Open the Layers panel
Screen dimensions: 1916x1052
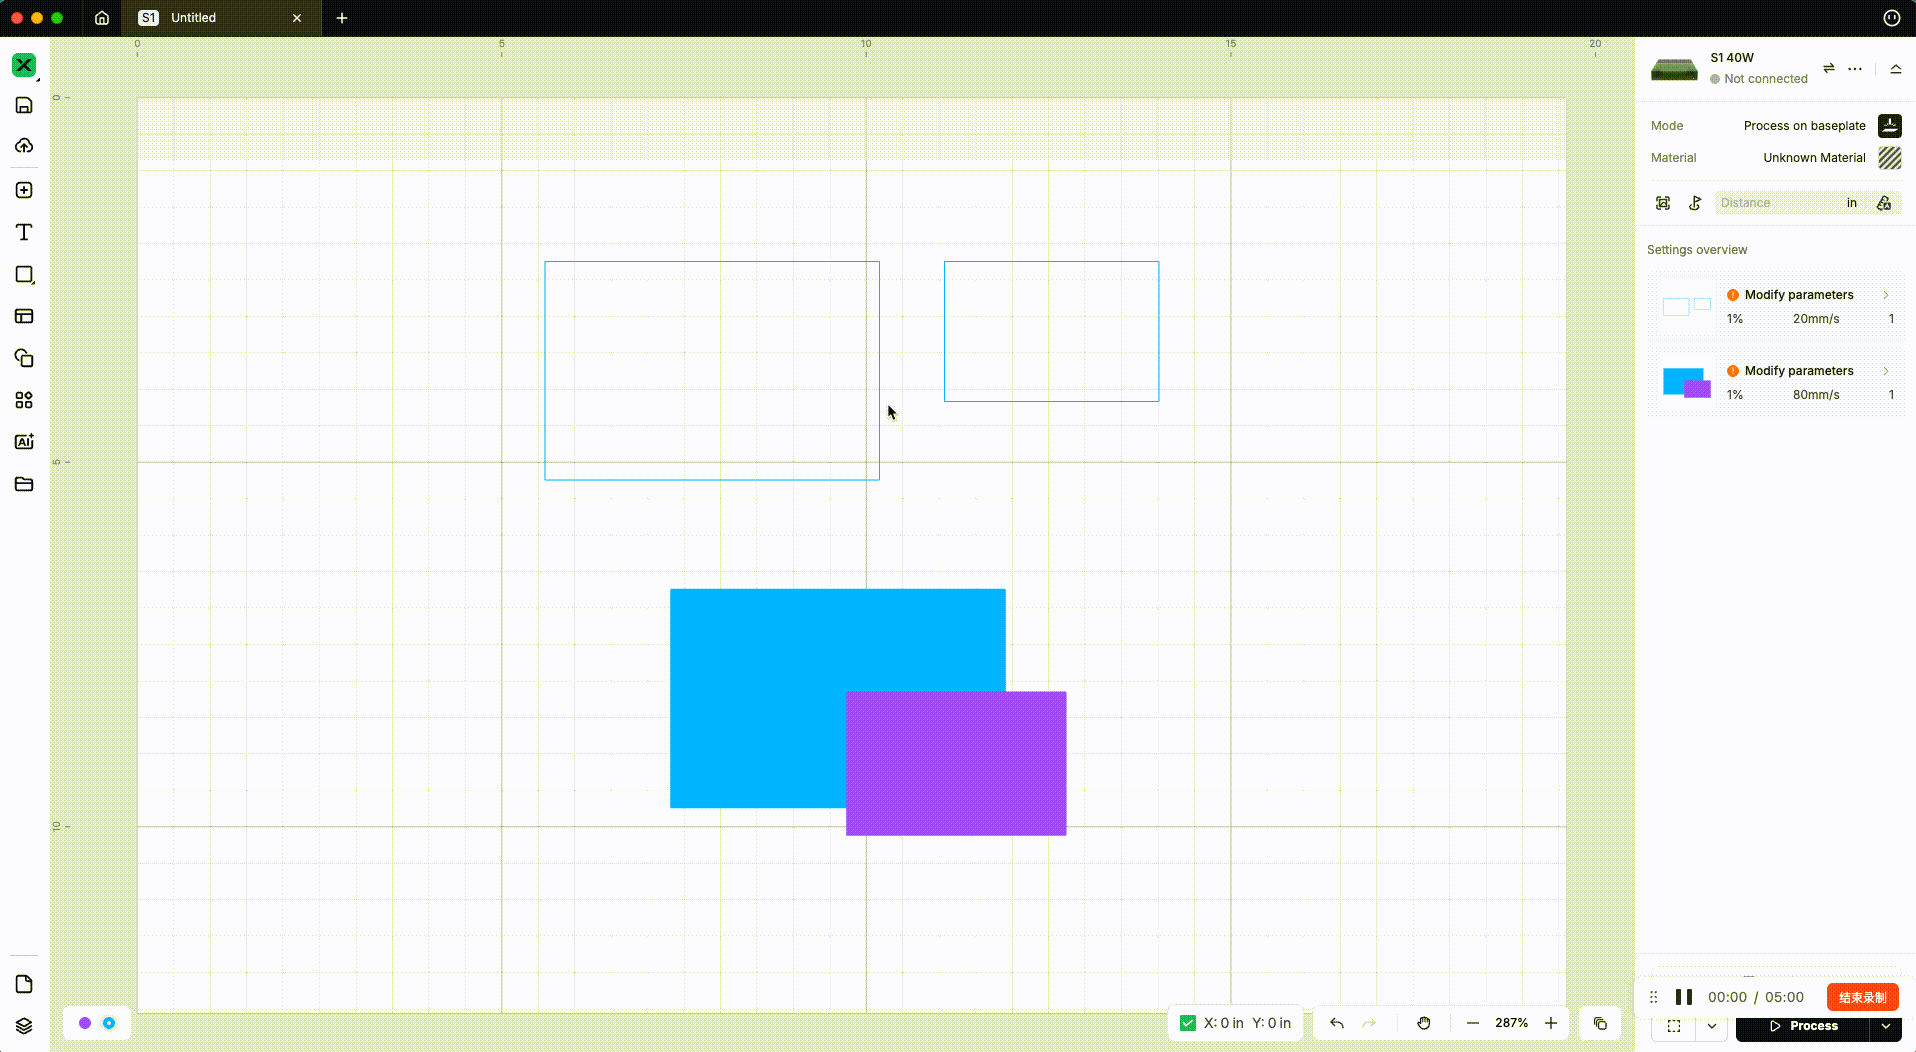pos(24,1023)
